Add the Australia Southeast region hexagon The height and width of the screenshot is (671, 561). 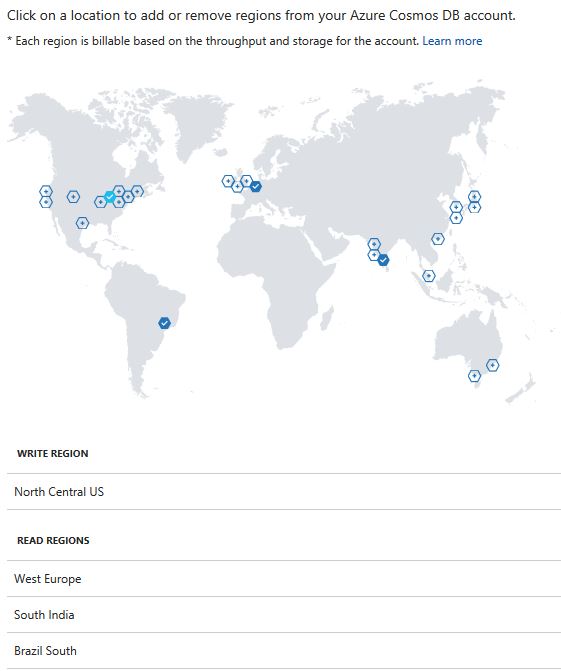(x=474, y=376)
